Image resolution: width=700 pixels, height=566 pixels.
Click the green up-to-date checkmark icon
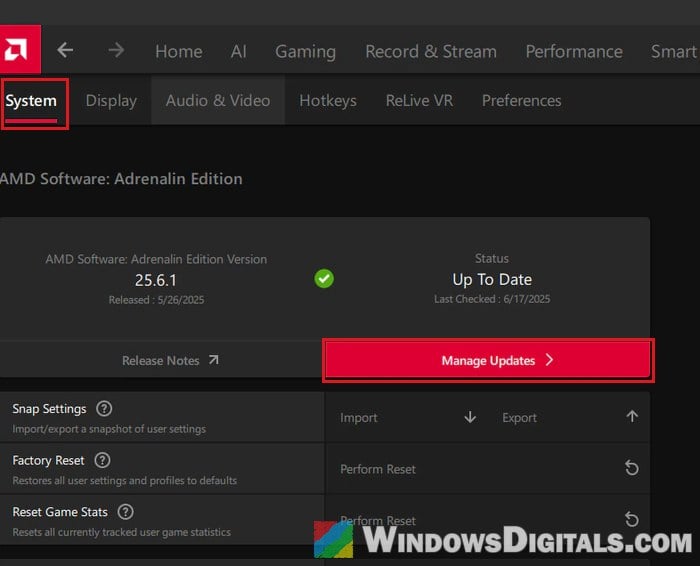324,279
